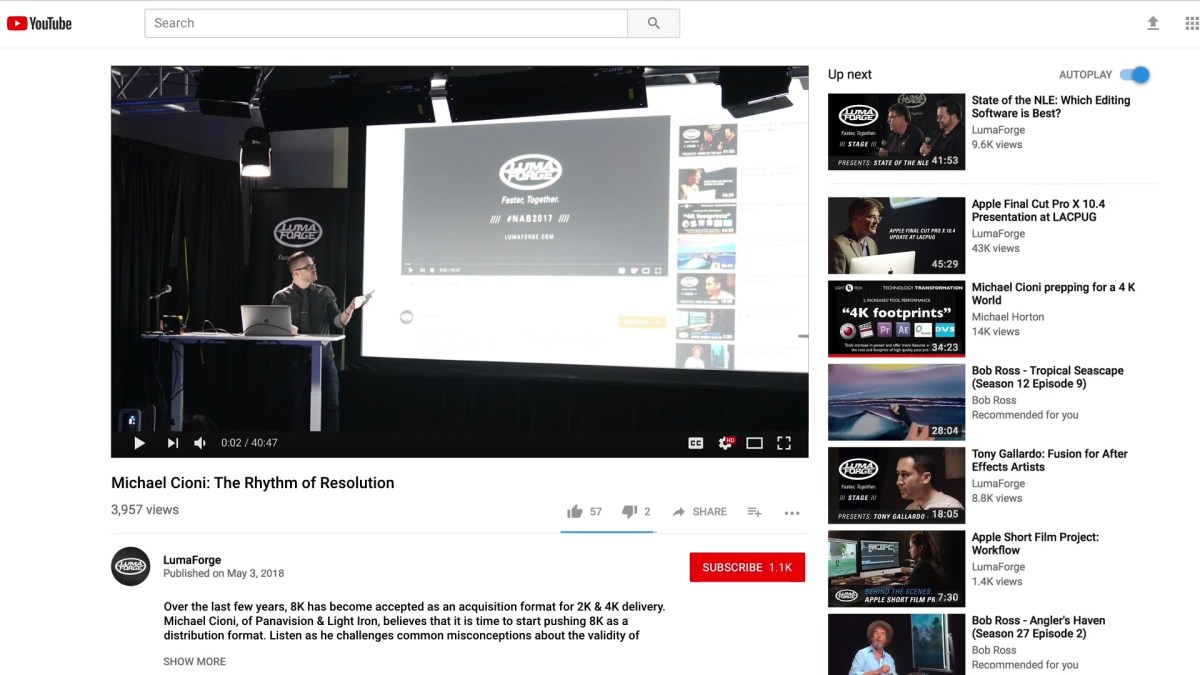Expand description with SHOW MORE

pos(194,661)
